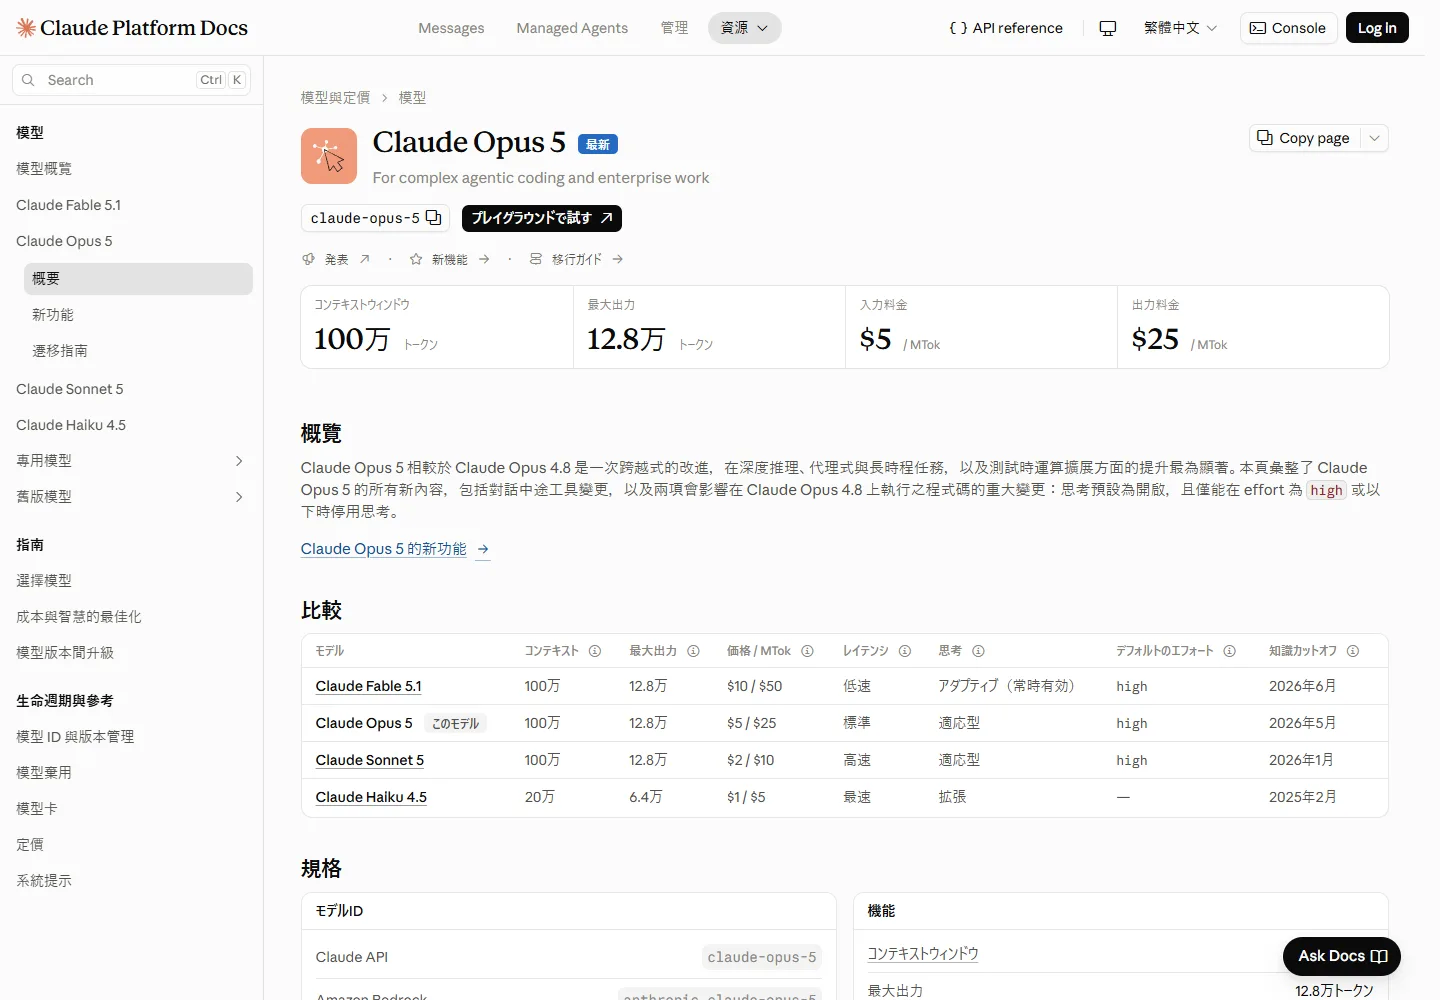The height and width of the screenshot is (1000, 1440).
Task: Switch display theme via the monitor icon
Action: pos(1108,28)
